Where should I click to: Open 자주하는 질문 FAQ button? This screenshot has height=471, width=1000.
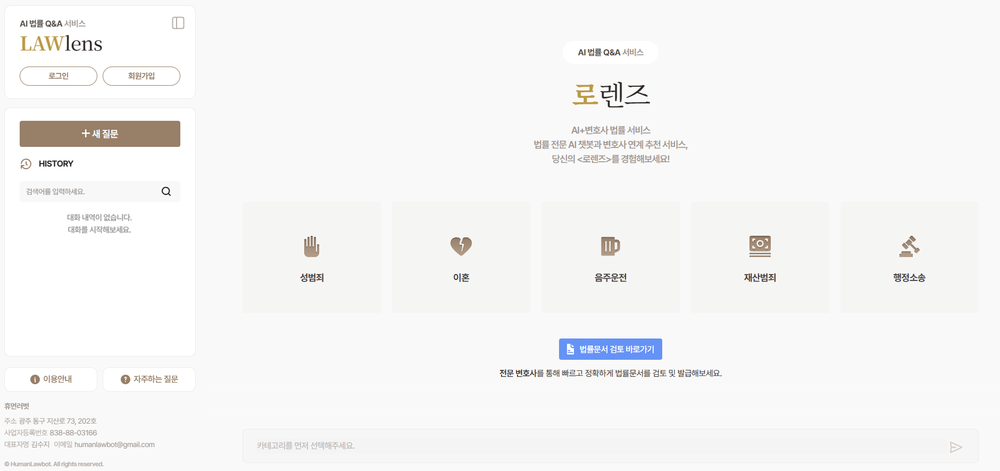[x=149, y=379]
